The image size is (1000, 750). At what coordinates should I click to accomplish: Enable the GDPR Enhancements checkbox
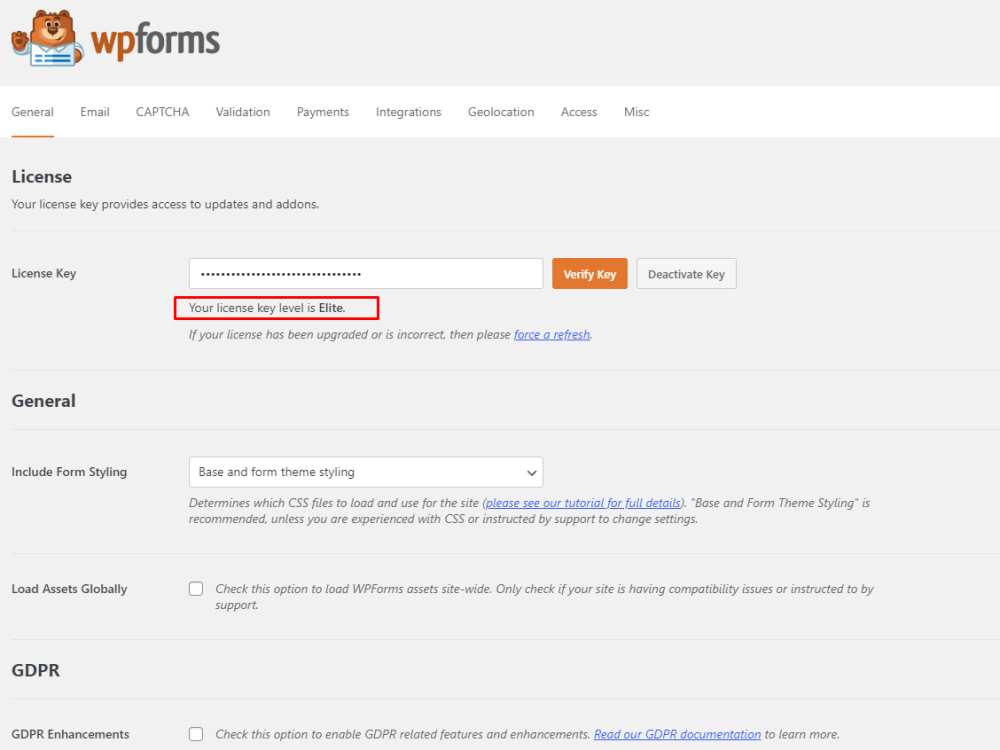tap(196, 733)
